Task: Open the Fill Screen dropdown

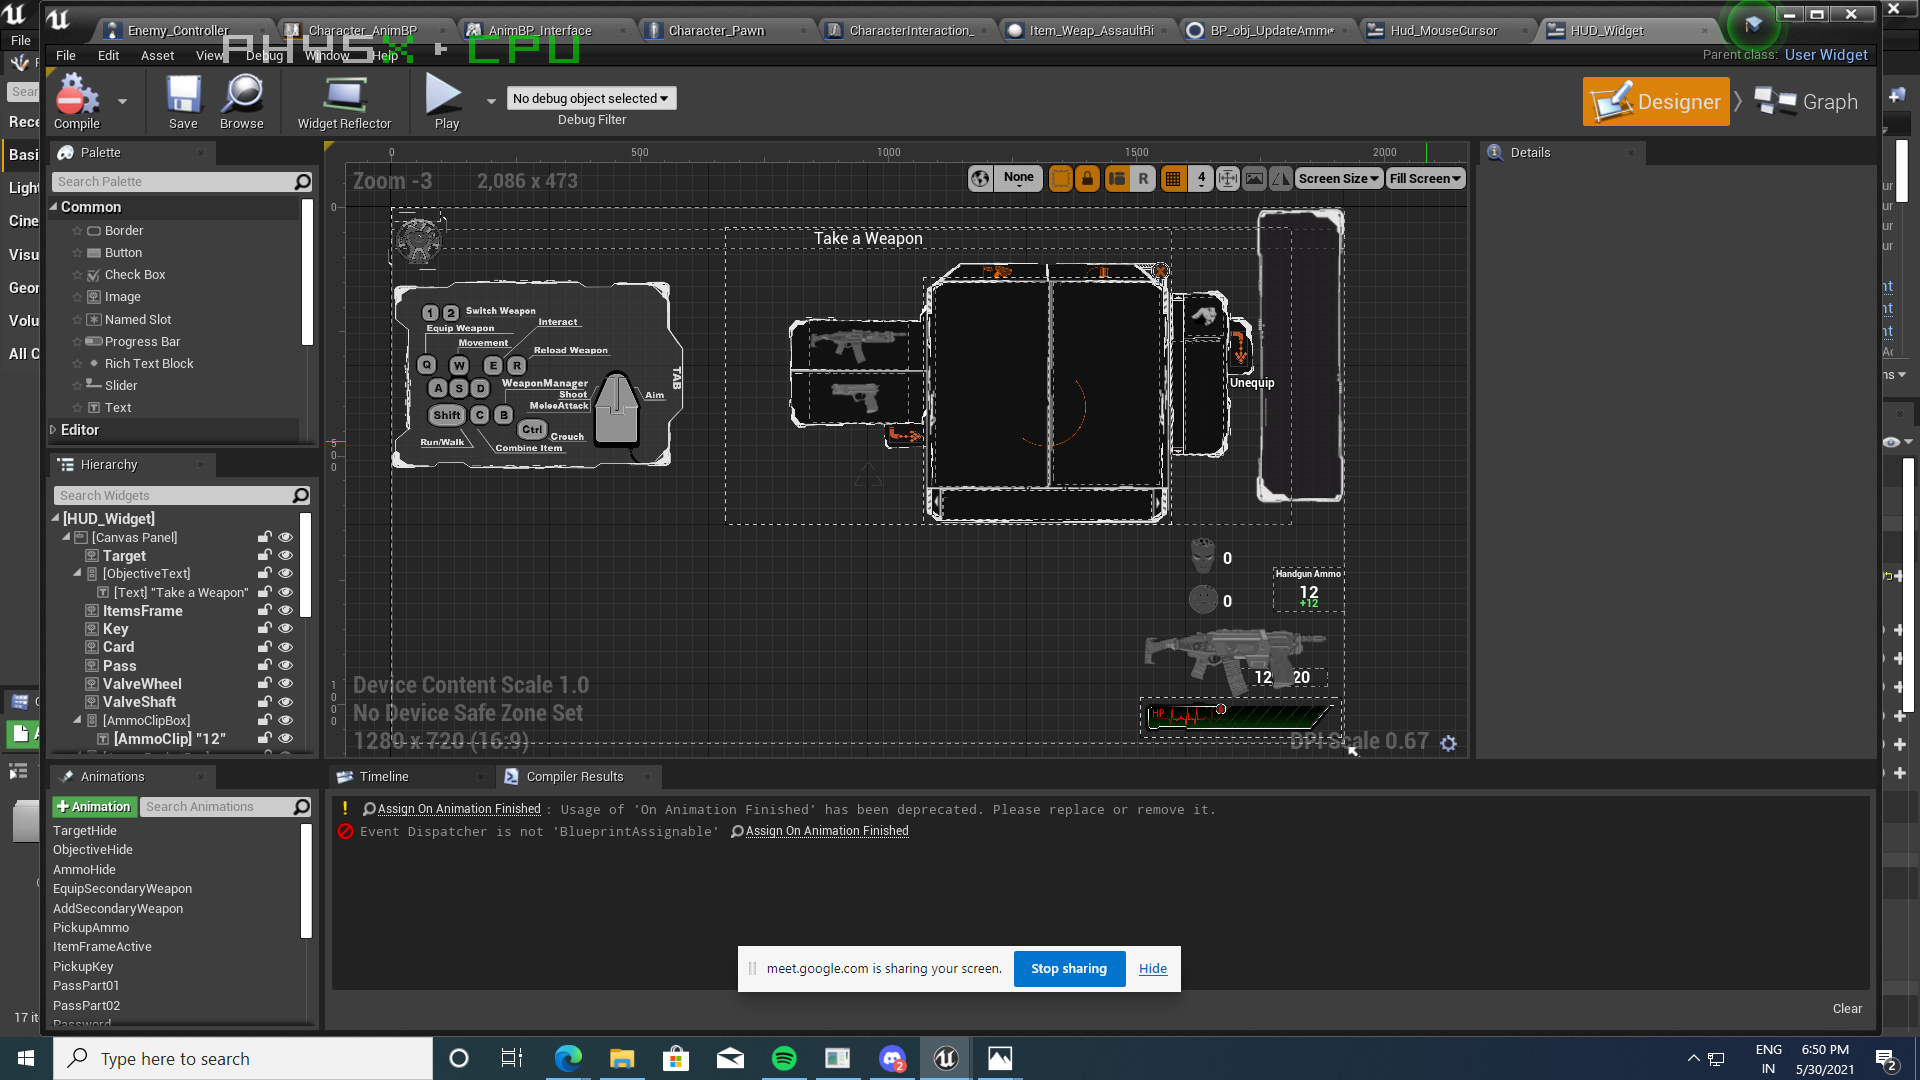Action: click(1425, 178)
